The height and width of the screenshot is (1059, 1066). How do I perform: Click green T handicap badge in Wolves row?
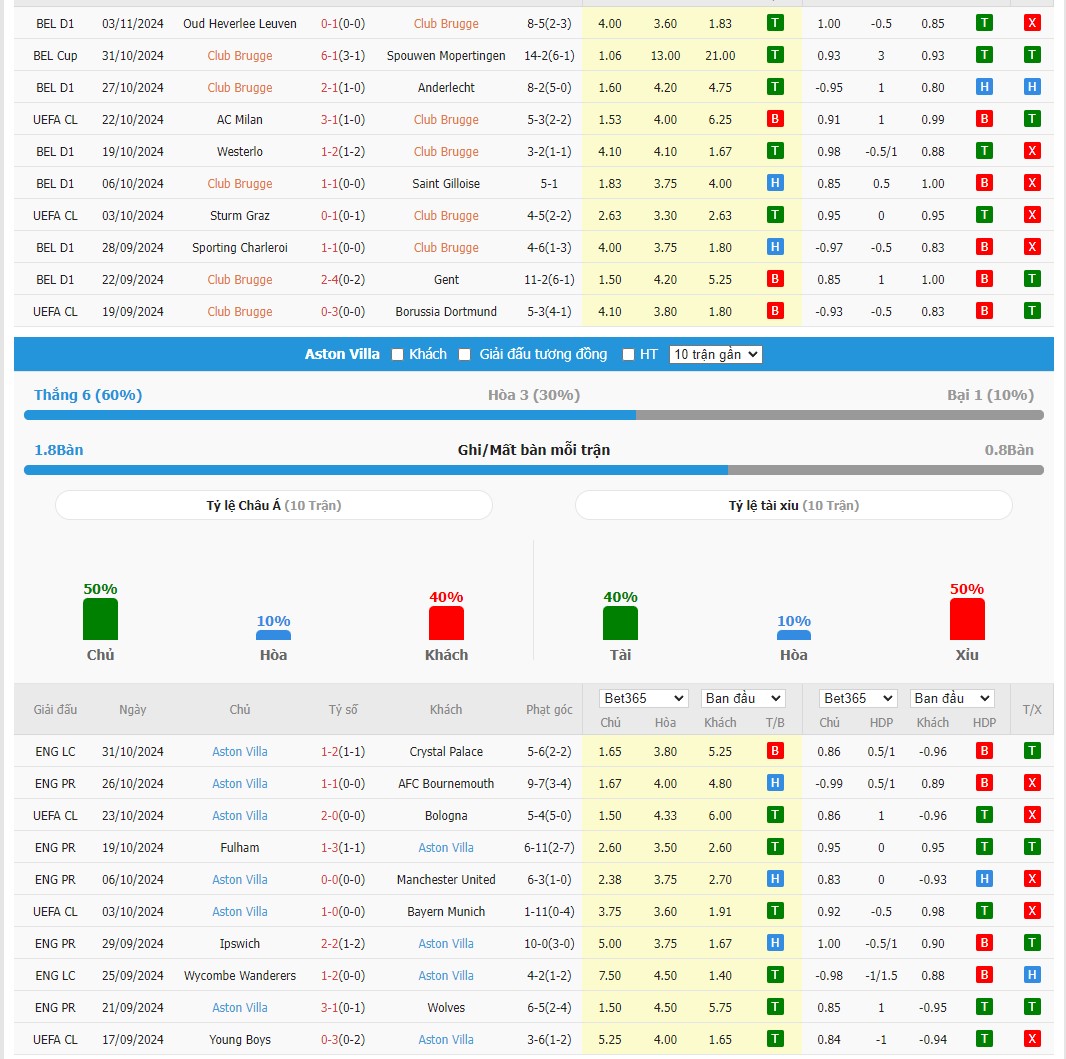tap(984, 1007)
